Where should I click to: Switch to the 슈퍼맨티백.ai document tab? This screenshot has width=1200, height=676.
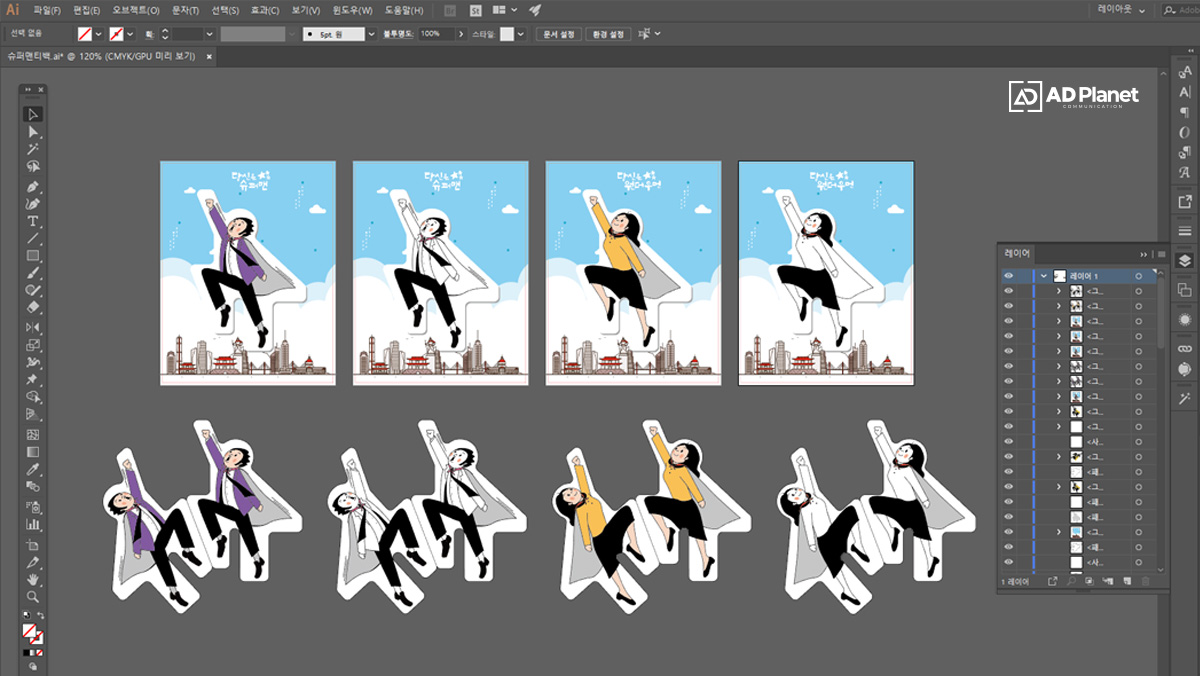click(x=102, y=56)
